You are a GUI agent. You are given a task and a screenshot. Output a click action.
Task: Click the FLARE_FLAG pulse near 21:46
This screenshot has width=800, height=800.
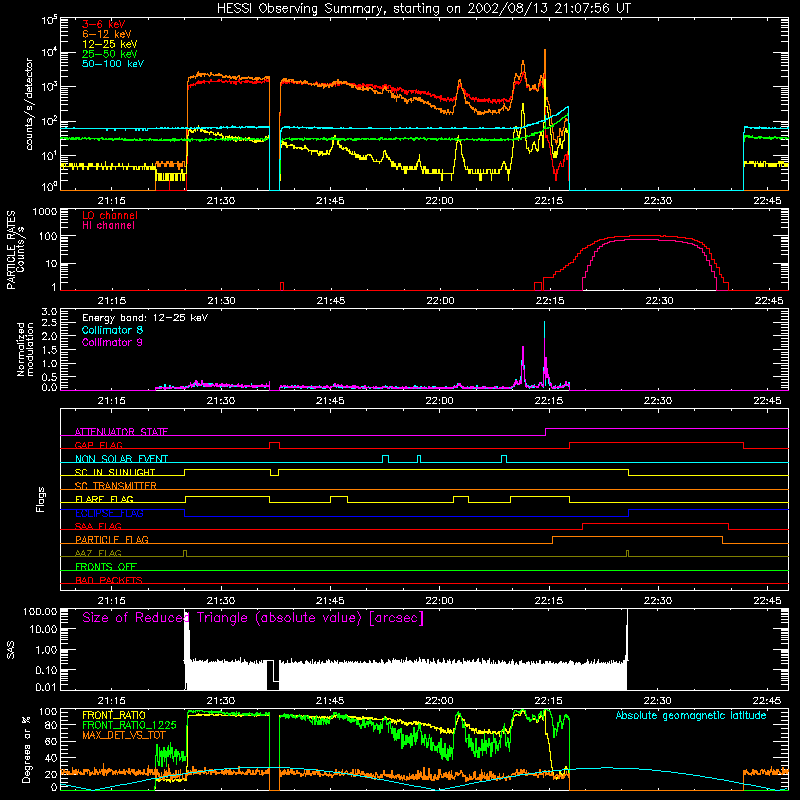tap(339, 499)
